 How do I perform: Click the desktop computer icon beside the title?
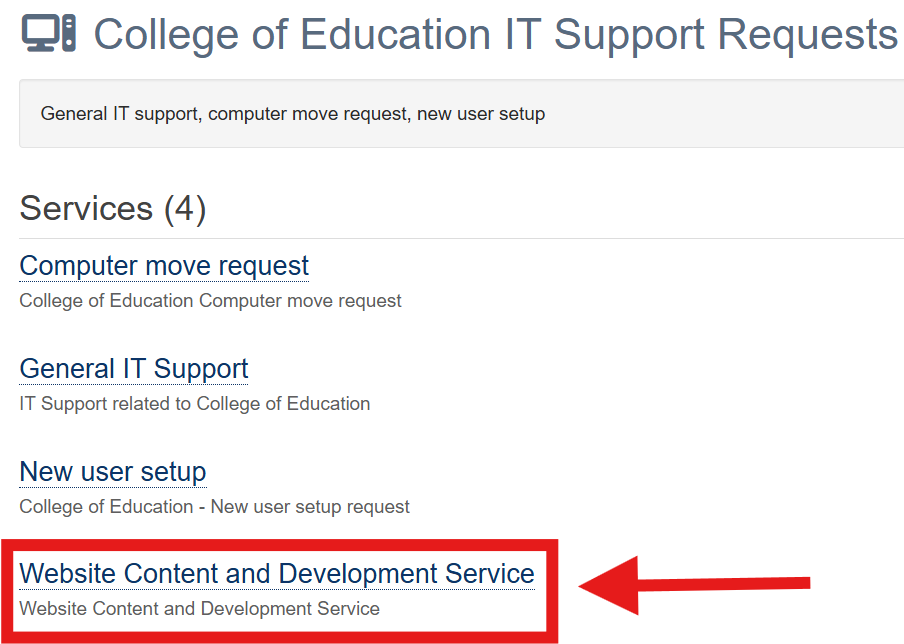coord(50,33)
